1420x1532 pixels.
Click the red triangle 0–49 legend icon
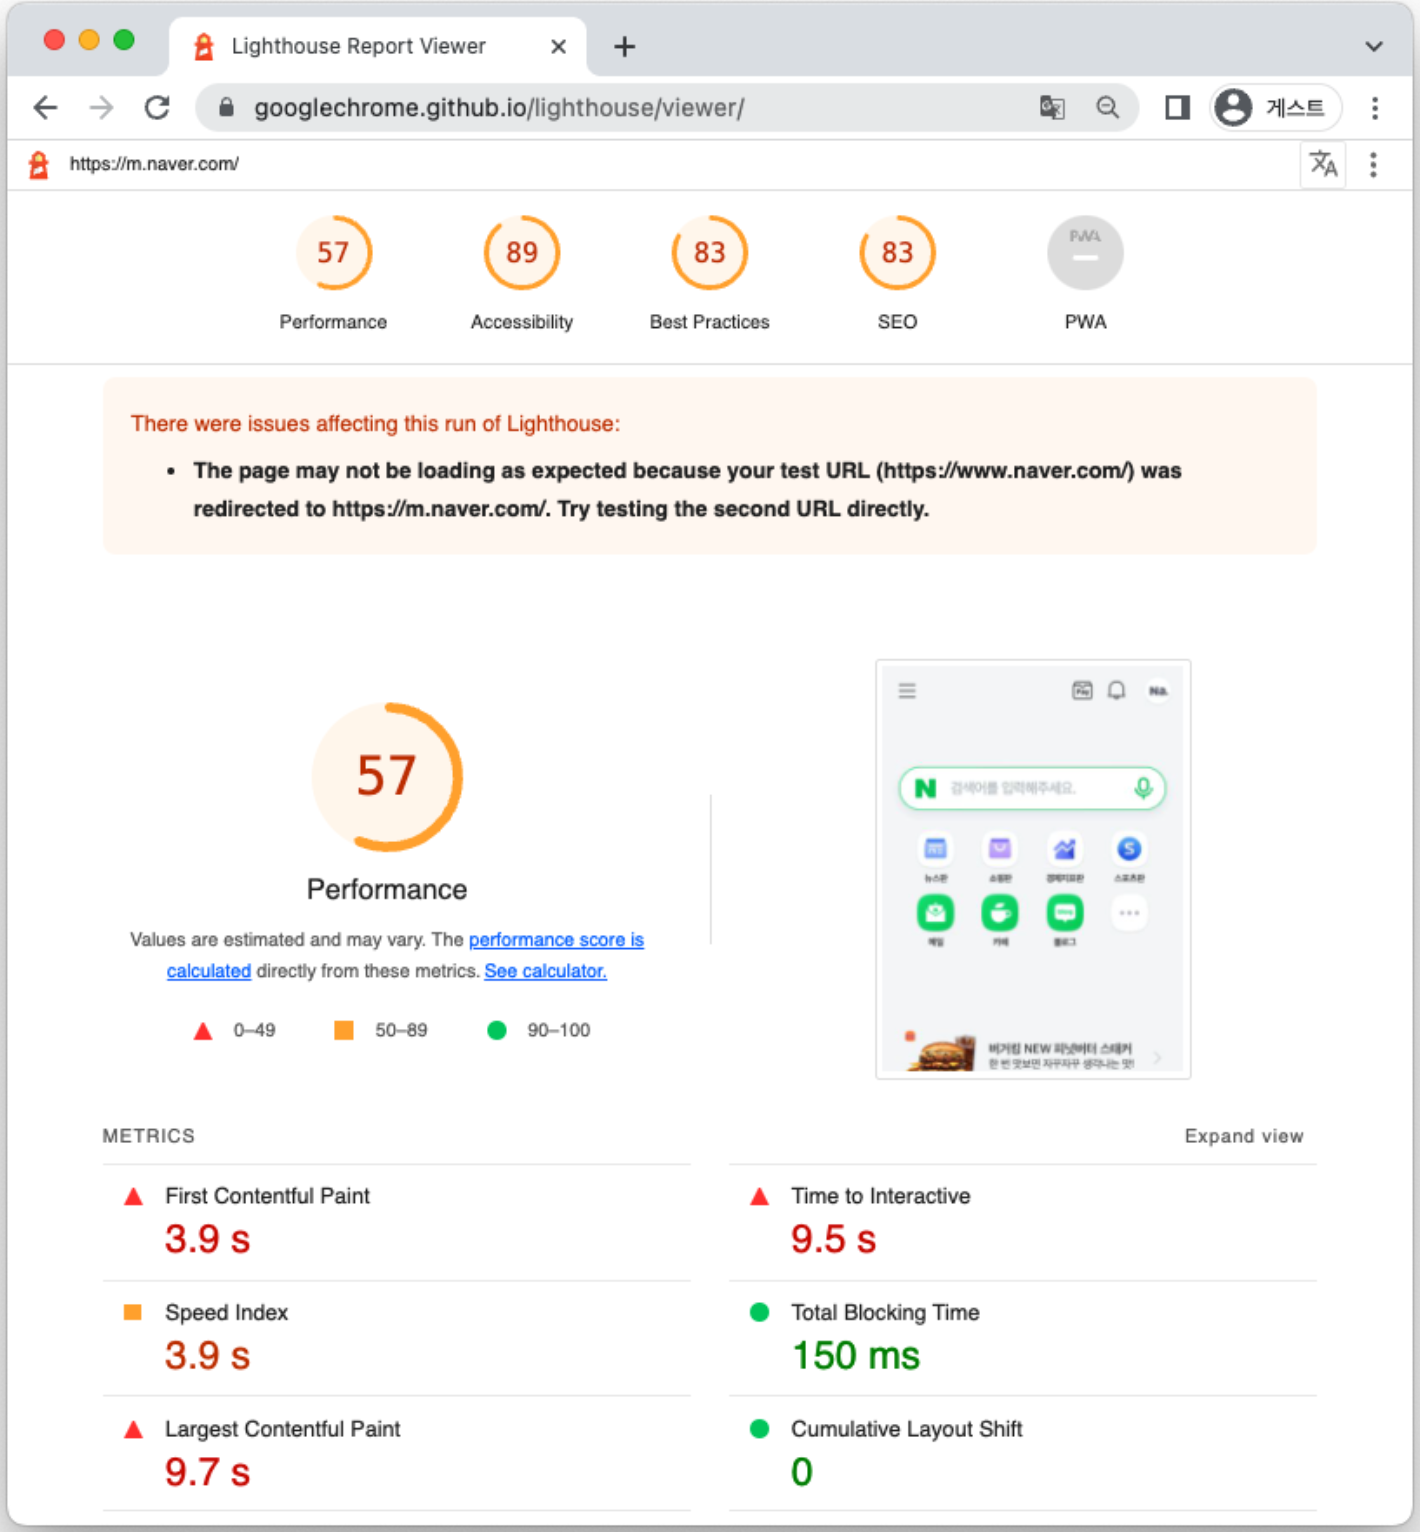[203, 1031]
